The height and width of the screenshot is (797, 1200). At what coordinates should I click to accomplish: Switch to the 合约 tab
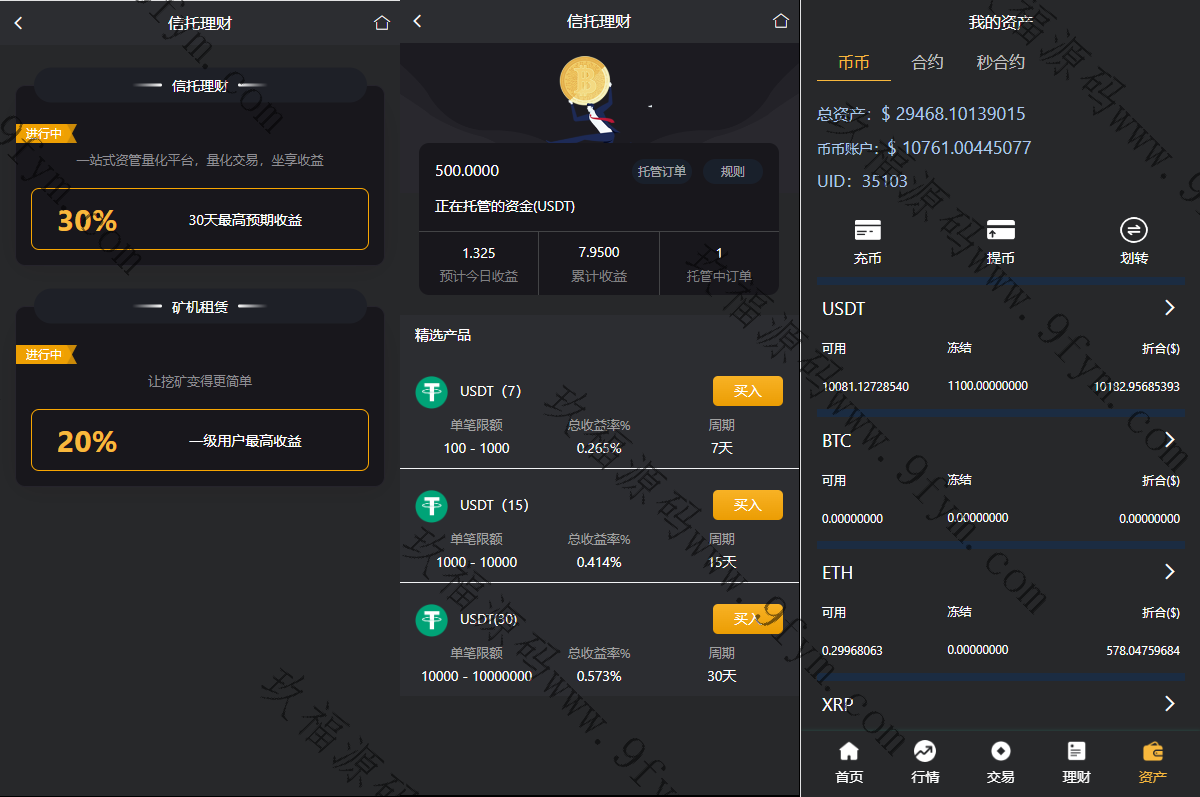coord(927,62)
